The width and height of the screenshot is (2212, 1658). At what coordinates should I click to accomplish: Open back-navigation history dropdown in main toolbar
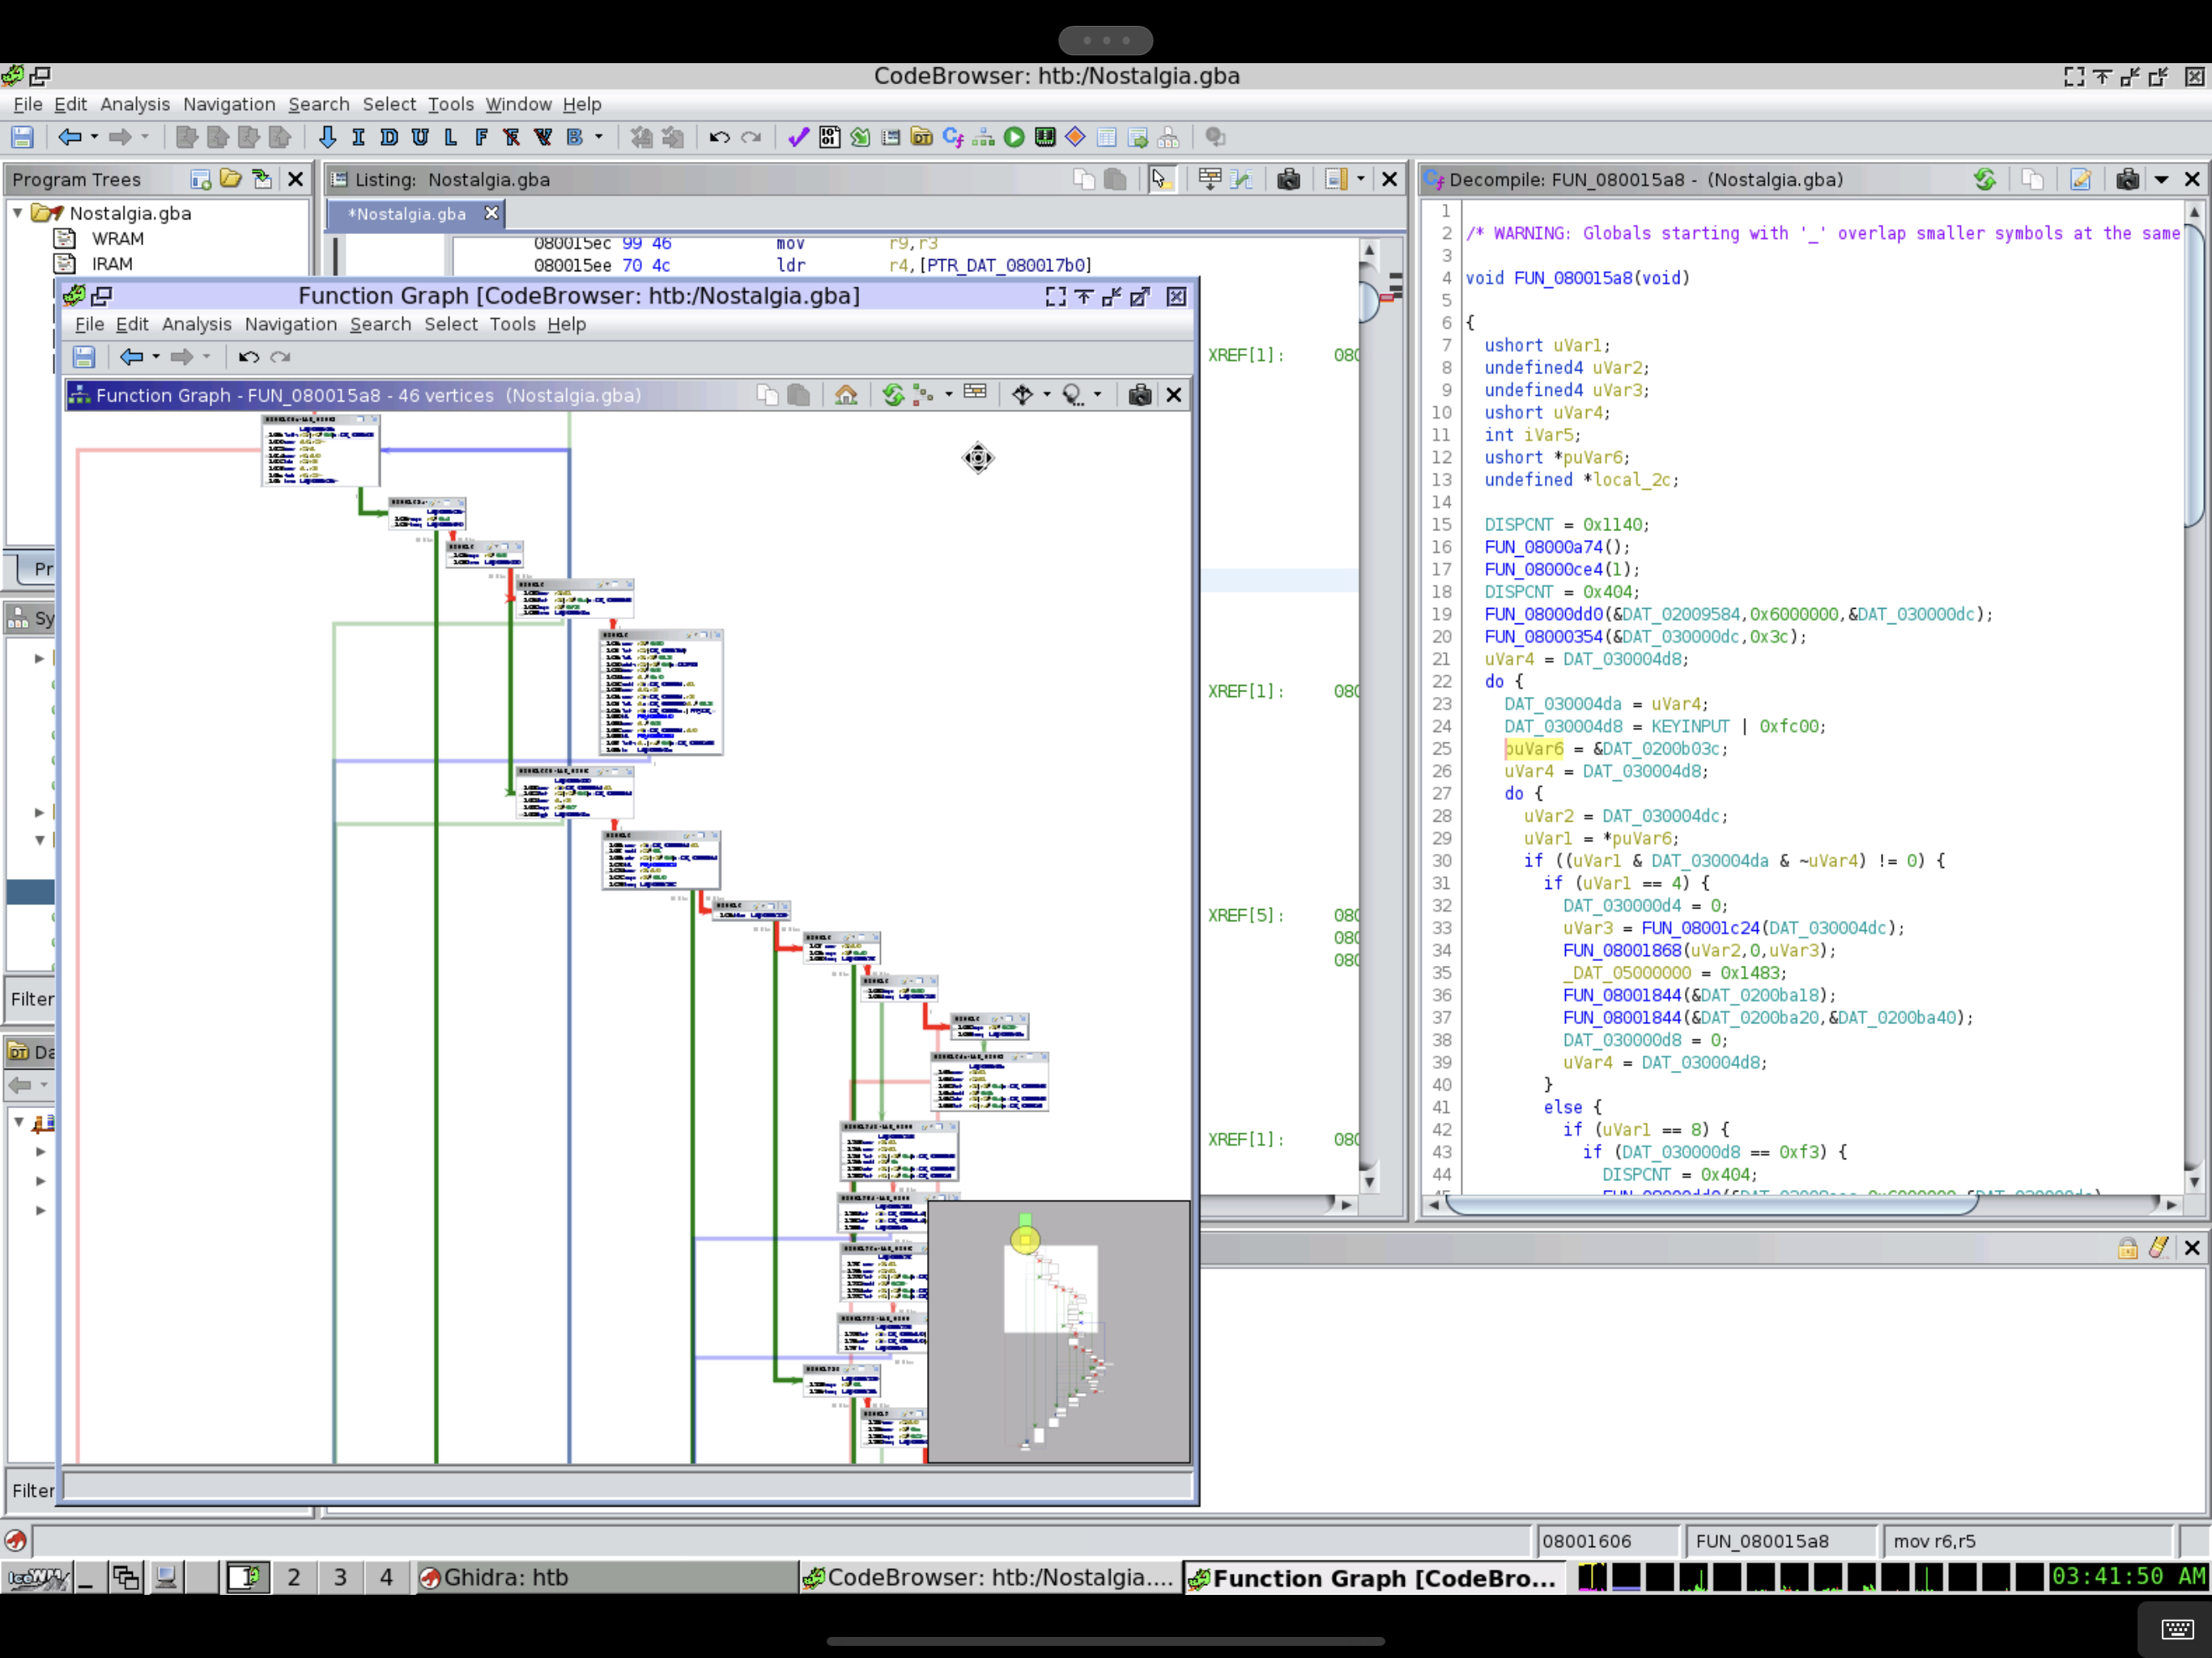tap(94, 137)
